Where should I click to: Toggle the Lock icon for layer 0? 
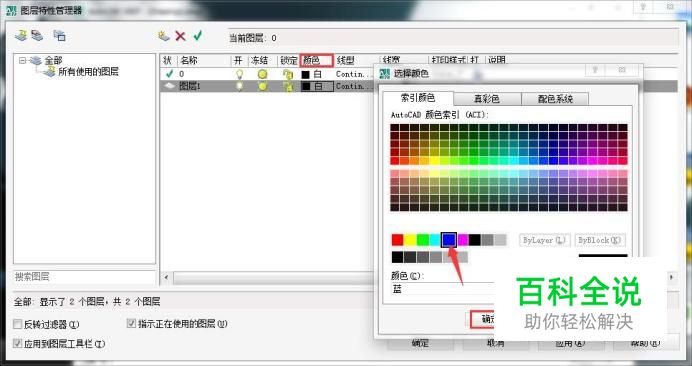point(288,74)
